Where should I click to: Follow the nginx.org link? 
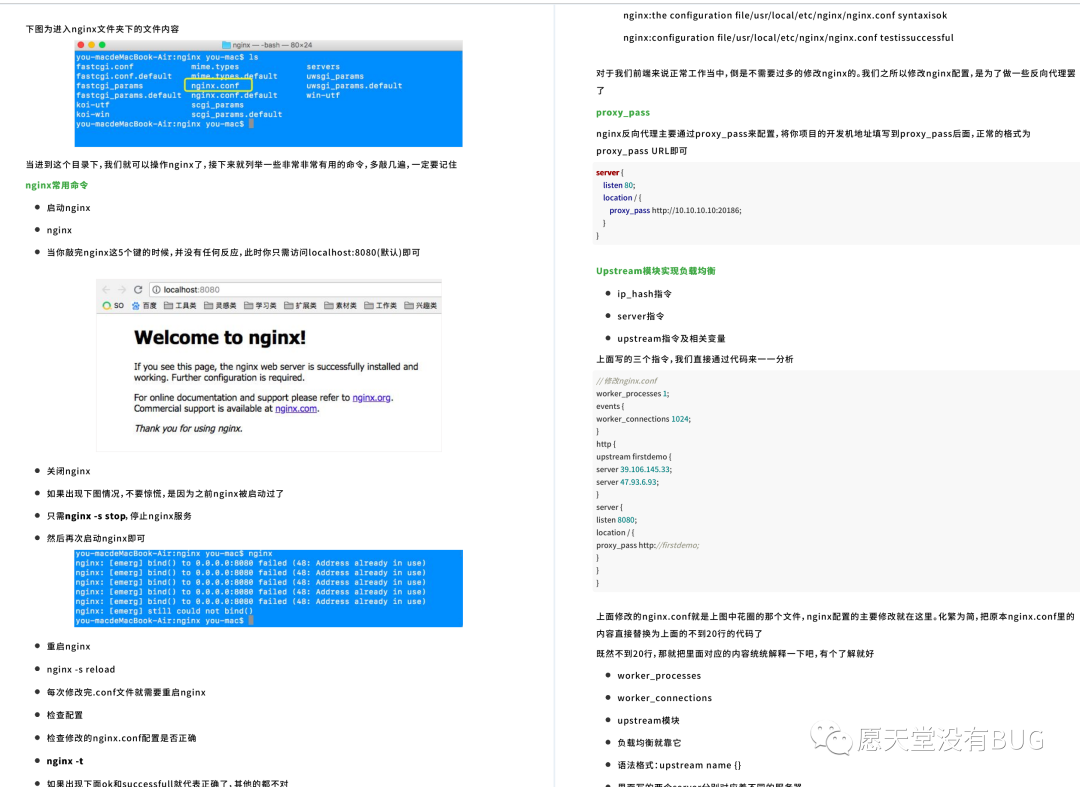point(371,398)
